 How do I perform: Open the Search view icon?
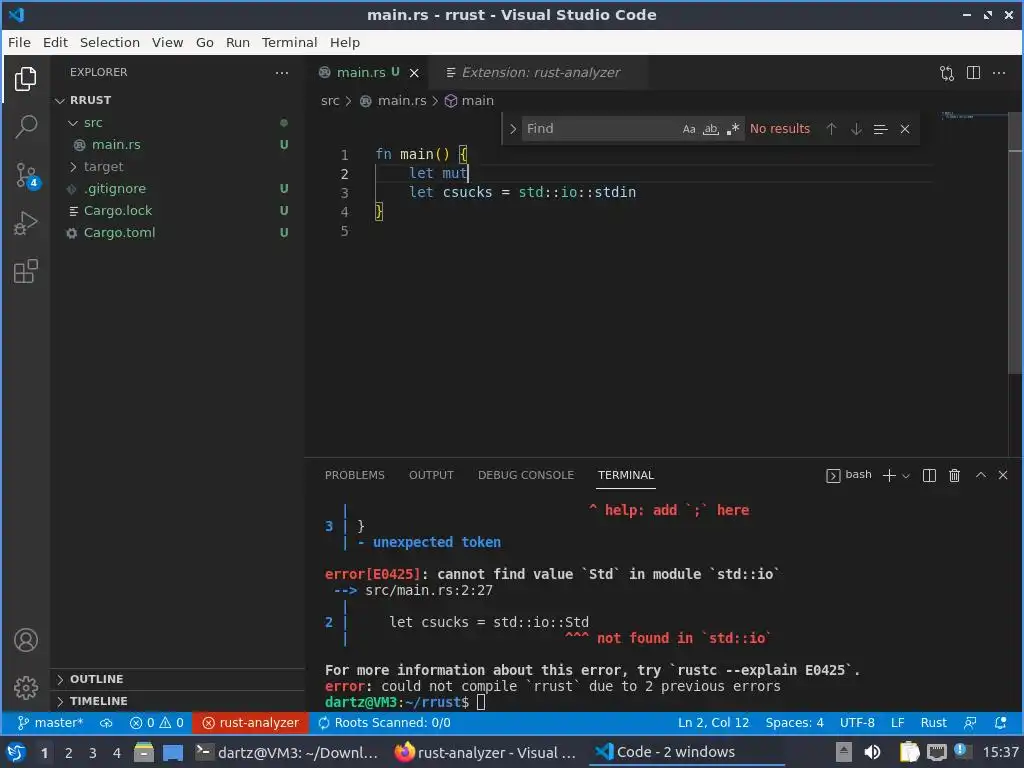pyautogui.click(x=25, y=127)
